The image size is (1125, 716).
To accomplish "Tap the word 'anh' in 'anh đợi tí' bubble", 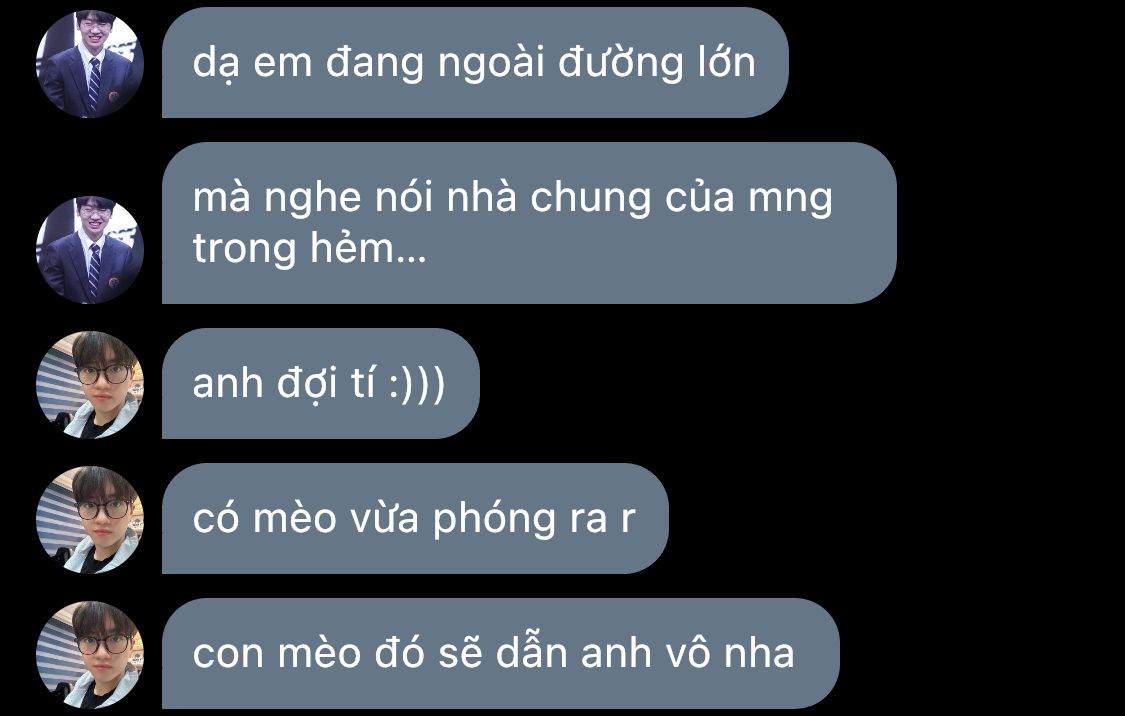I will click(227, 384).
